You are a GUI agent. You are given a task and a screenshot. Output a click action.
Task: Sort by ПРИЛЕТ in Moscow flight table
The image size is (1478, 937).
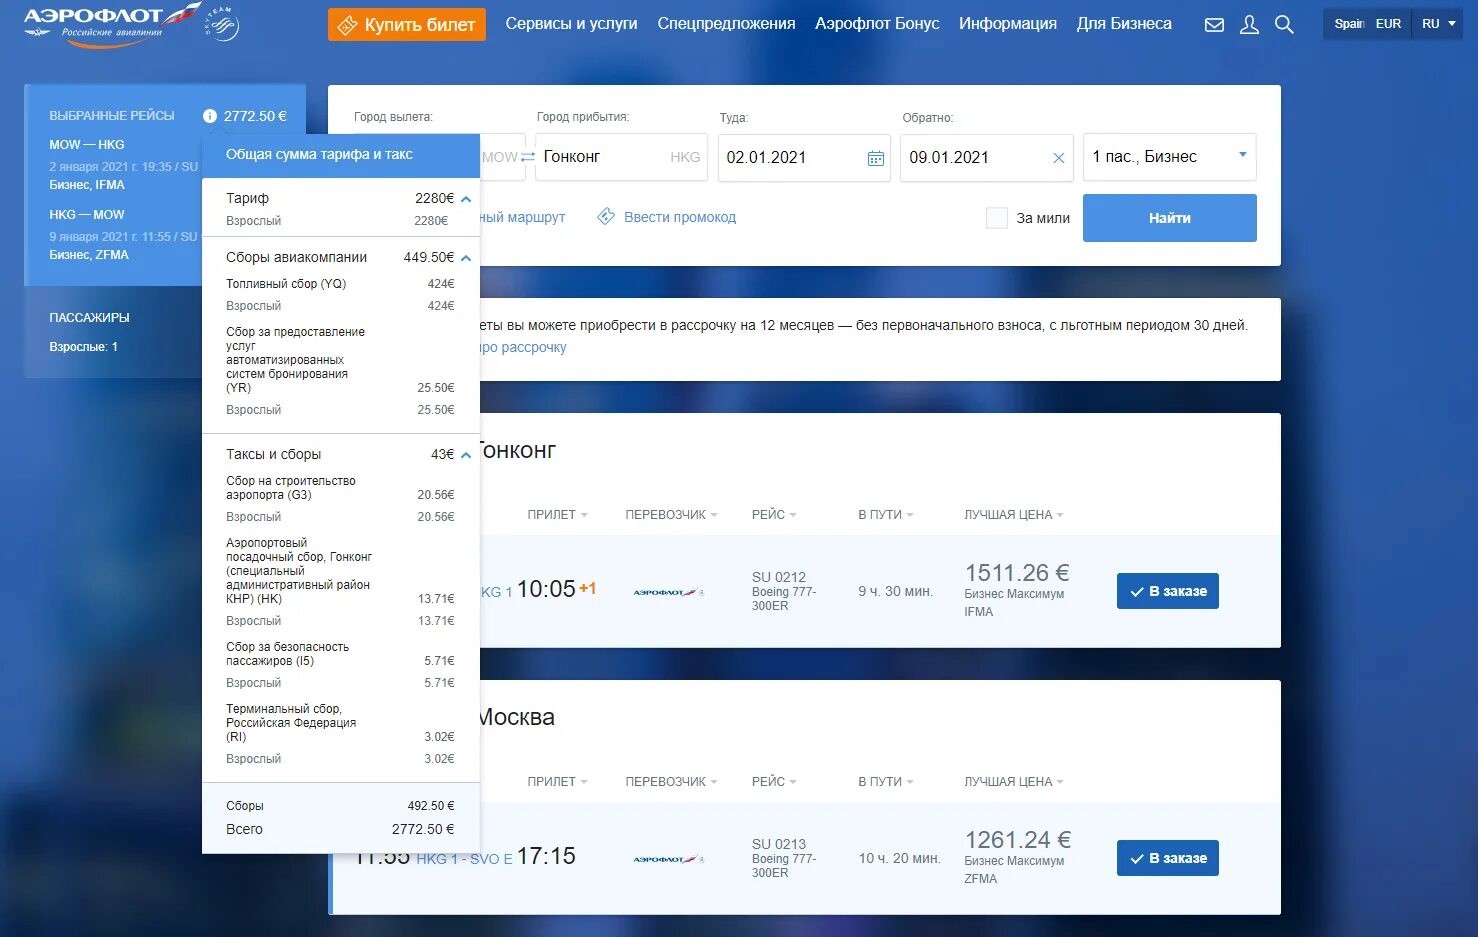point(557,782)
